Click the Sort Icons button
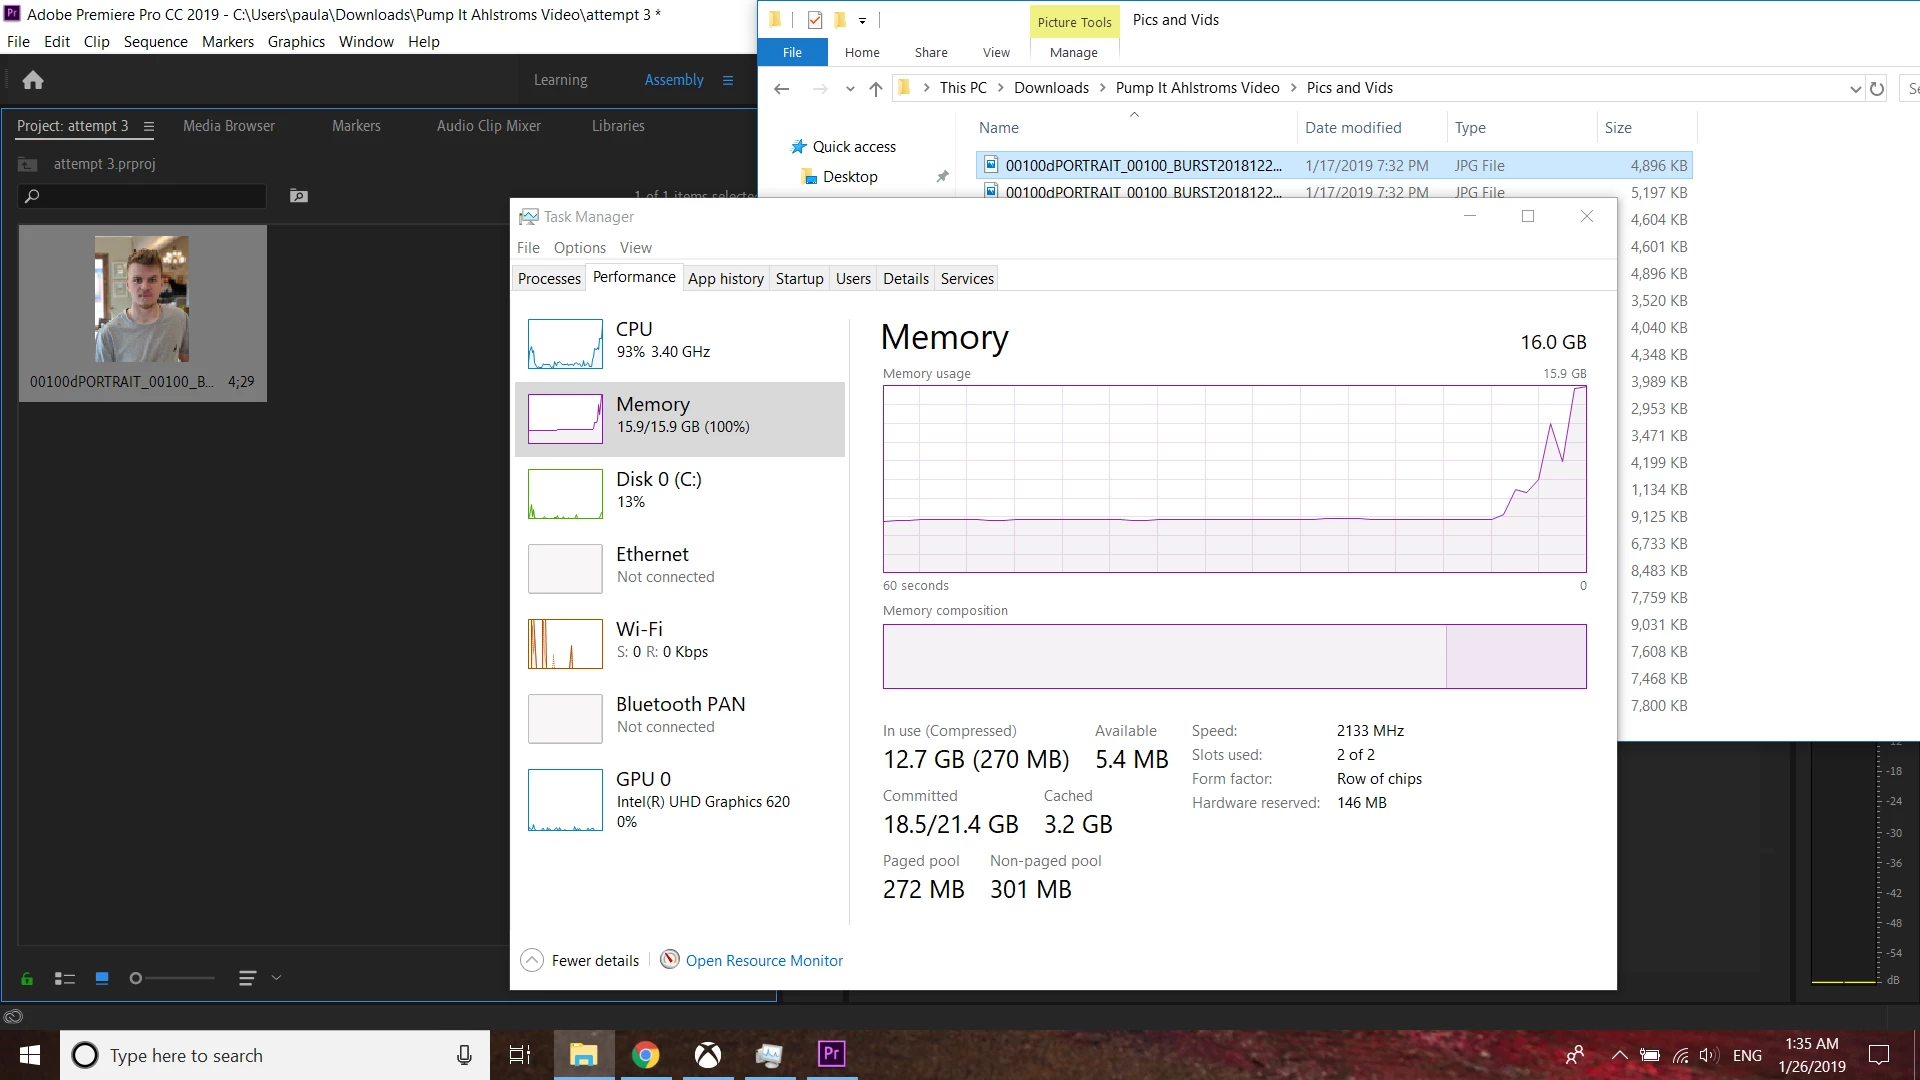This screenshot has height=1080, width=1920. click(x=248, y=978)
